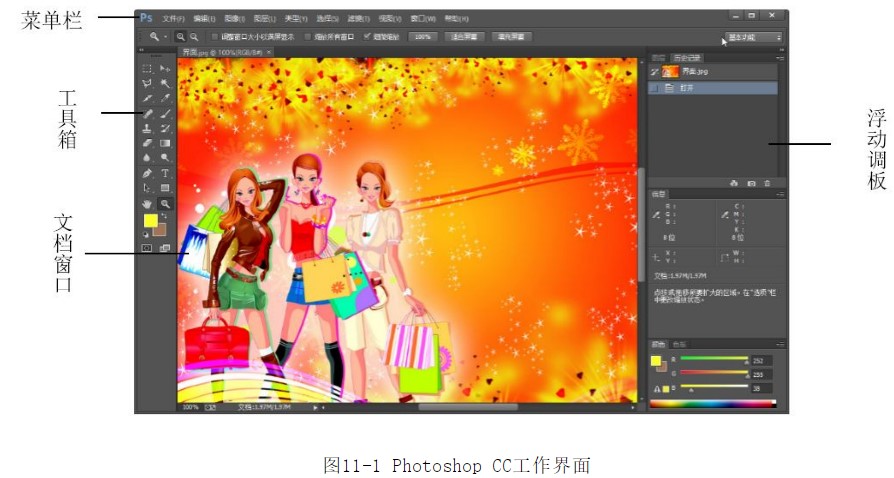Switch to the Swatches tab beside Color
This screenshot has width=894, height=478.
click(x=680, y=343)
